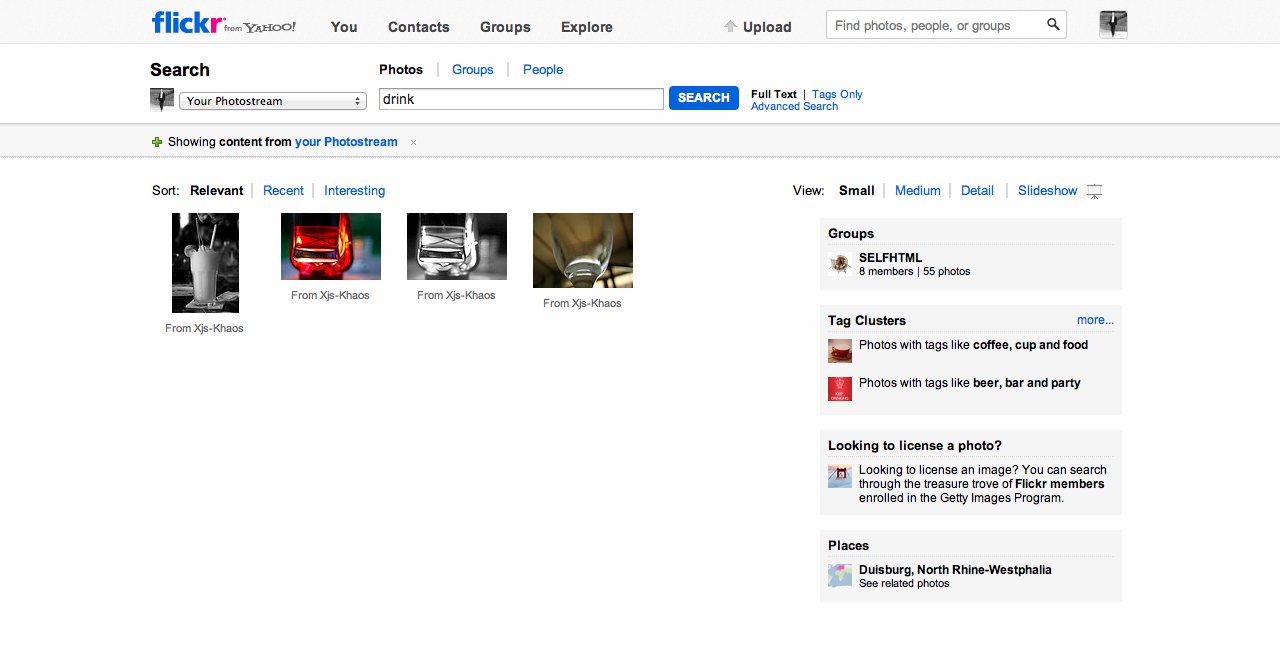
Task: Click From Xjs-Khaos under the milkshake photo
Action: [x=204, y=328]
